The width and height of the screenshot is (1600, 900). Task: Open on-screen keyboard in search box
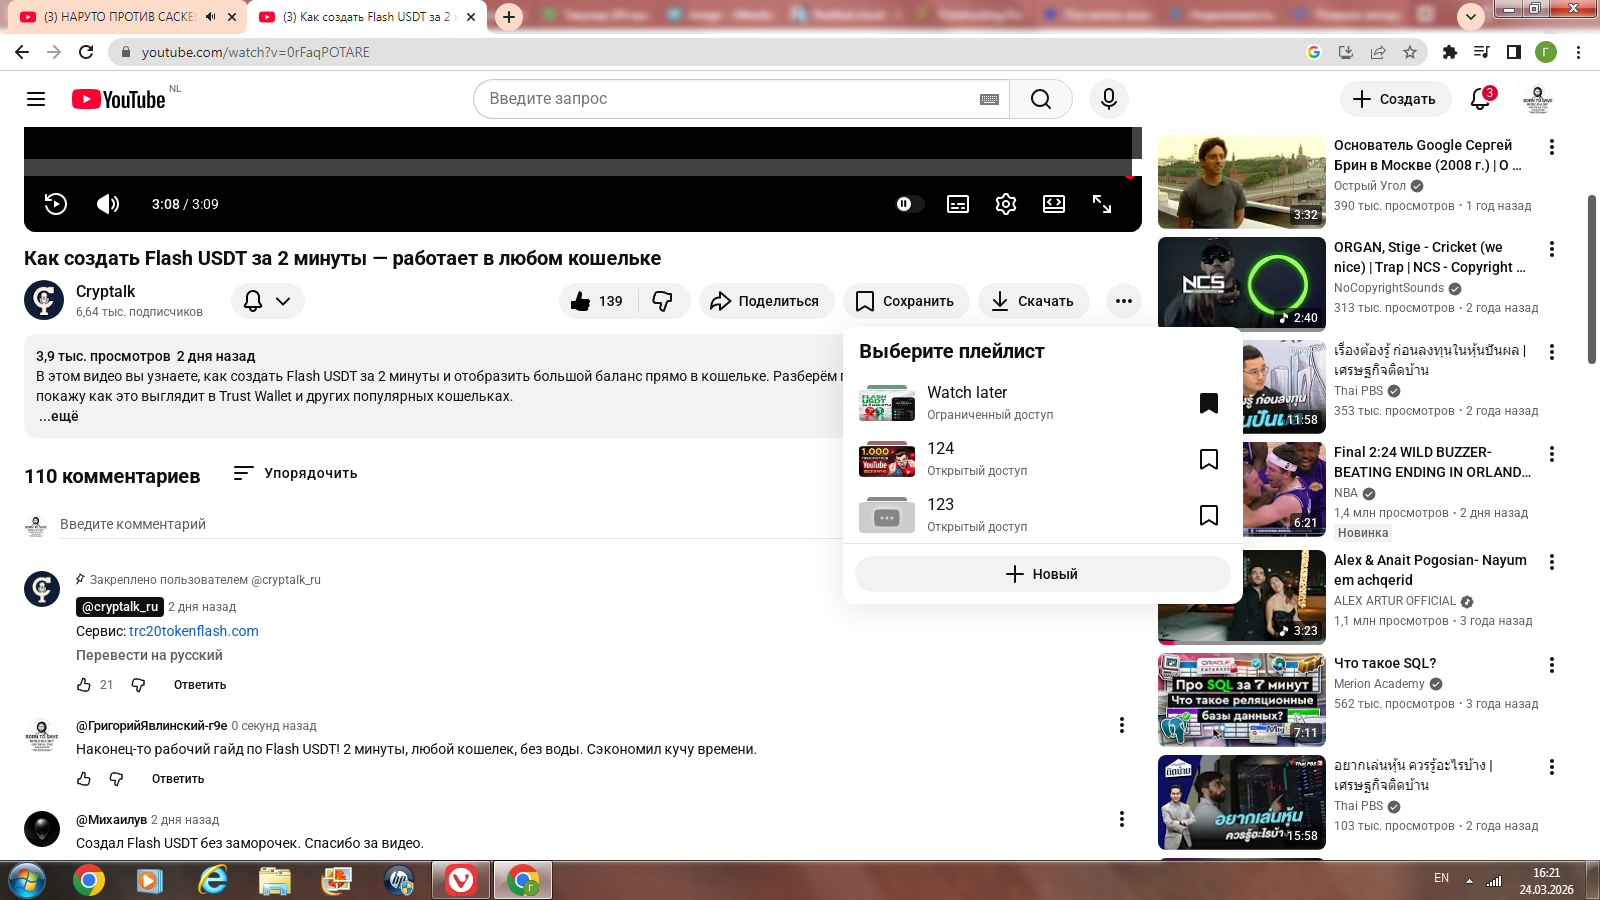point(989,99)
